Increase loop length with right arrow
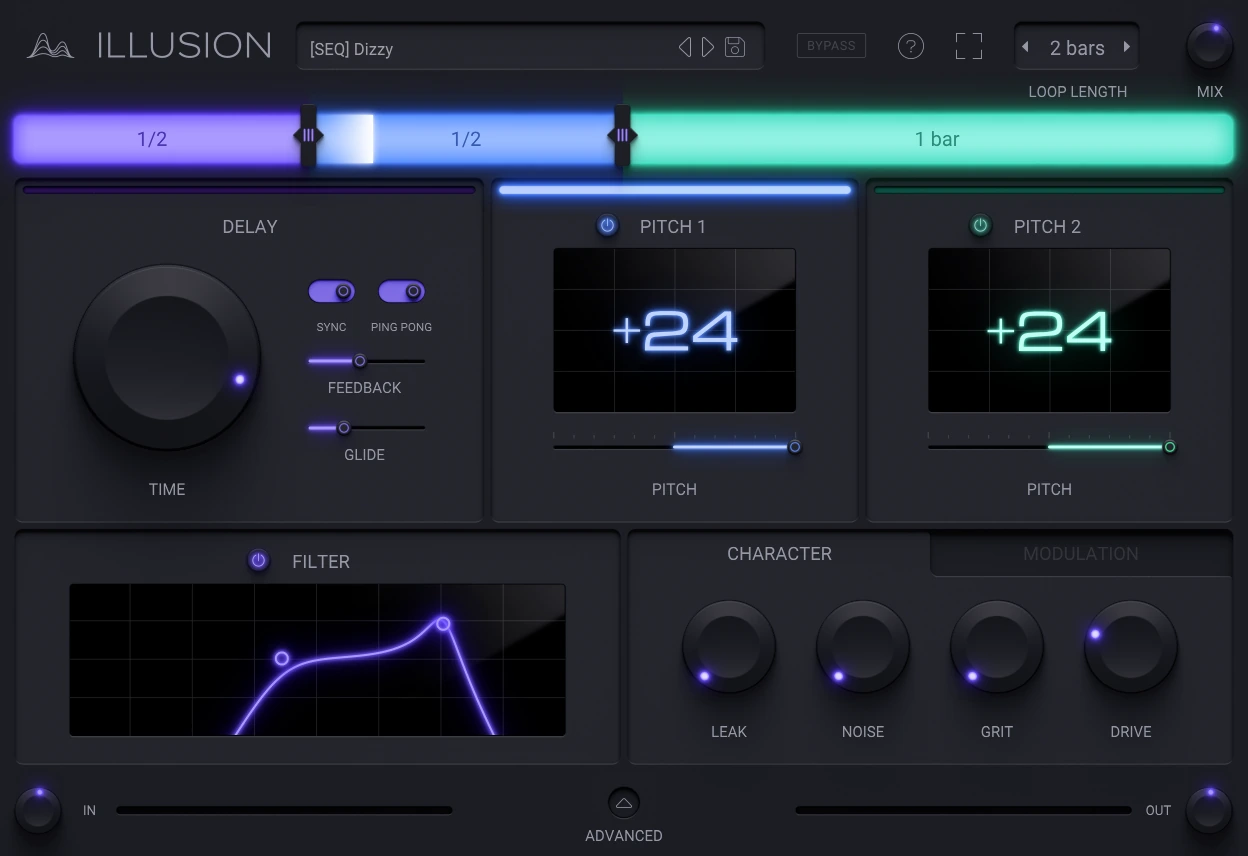This screenshot has width=1248, height=856. (1127, 47)
